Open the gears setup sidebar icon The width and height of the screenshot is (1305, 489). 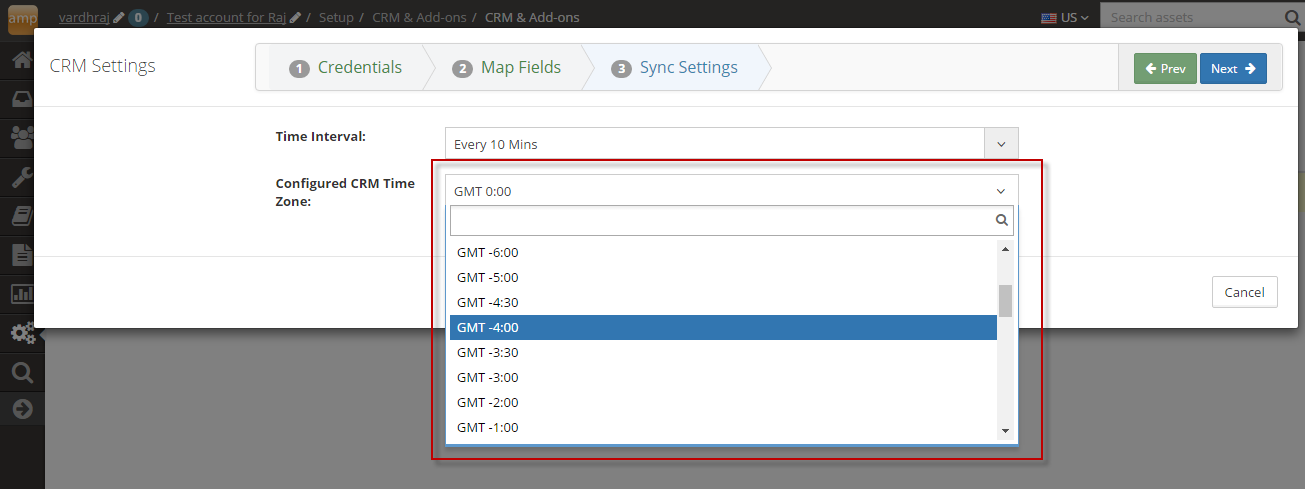click(22, 333)
